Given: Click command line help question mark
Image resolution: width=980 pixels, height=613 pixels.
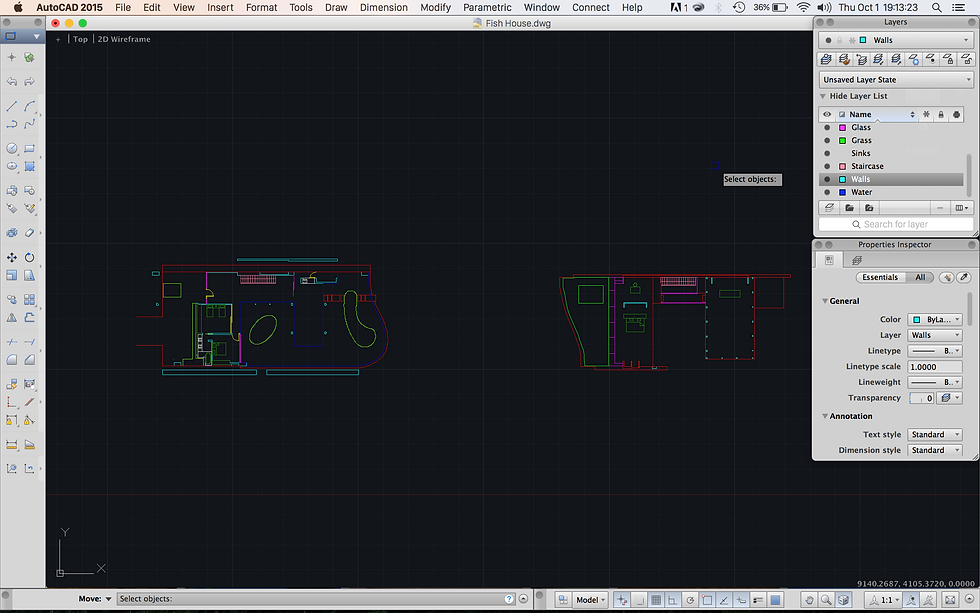Looking at the screenshot, I should [509, 599].
